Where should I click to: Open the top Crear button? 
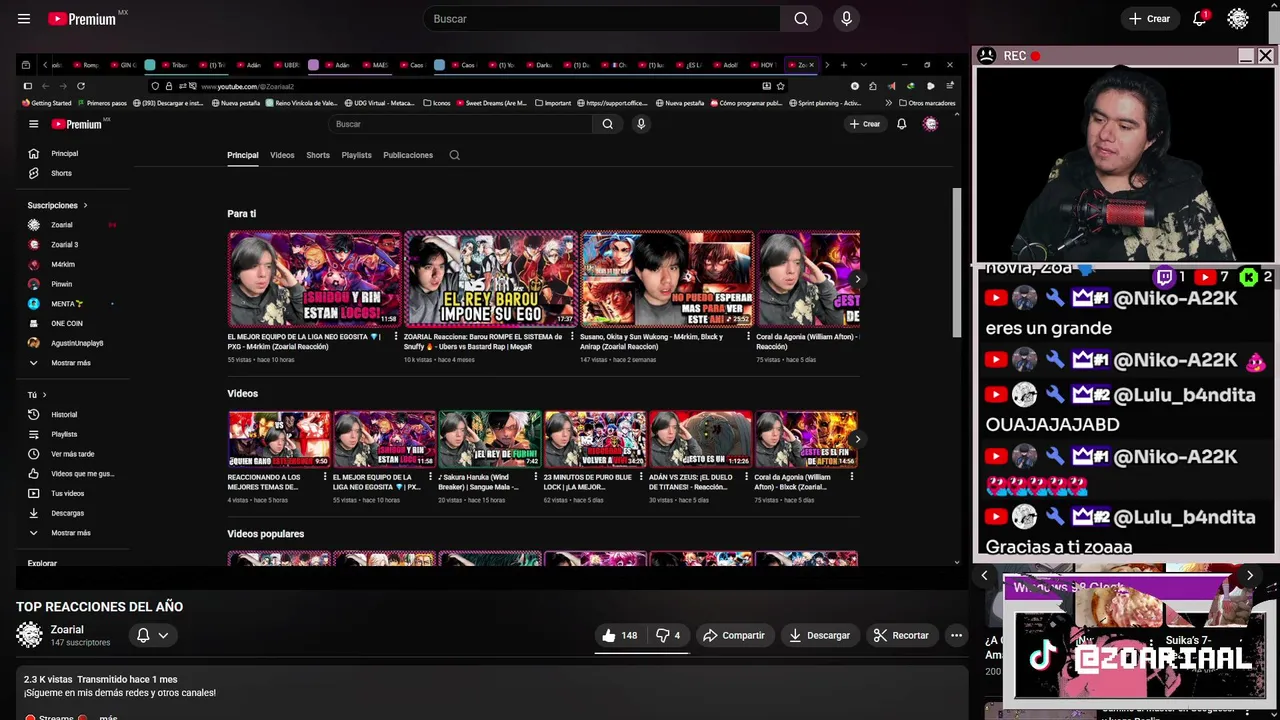coord(1149,19)
